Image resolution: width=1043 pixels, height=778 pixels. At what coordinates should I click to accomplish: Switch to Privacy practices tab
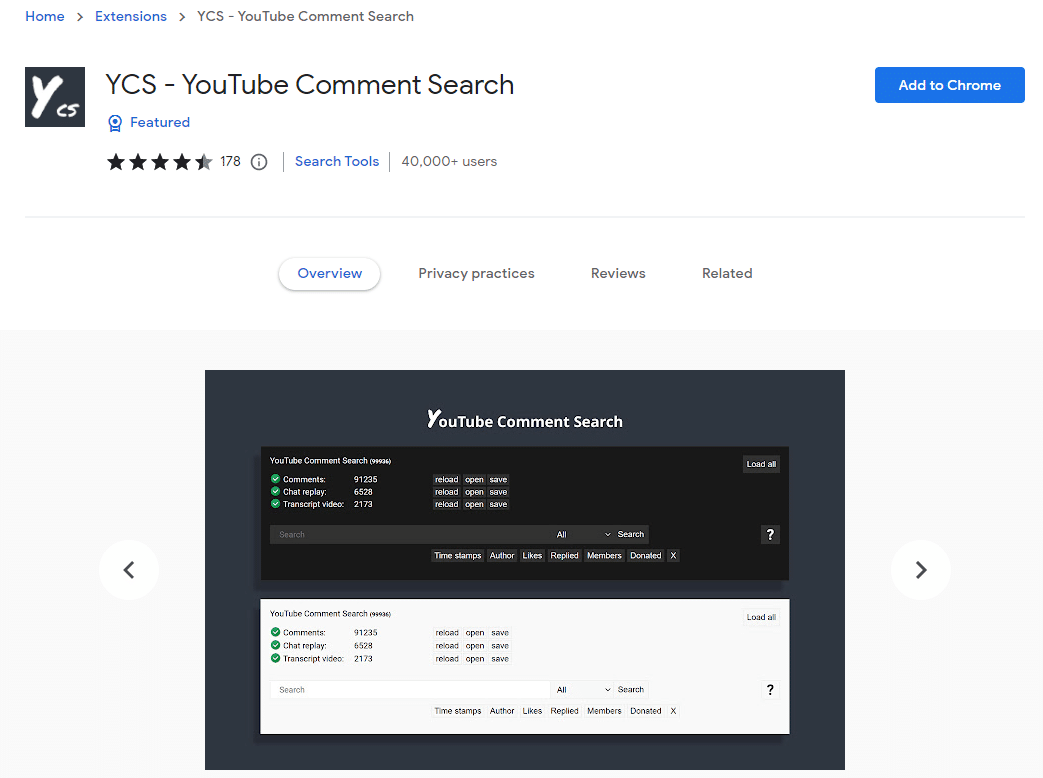[x=476, y=273]
